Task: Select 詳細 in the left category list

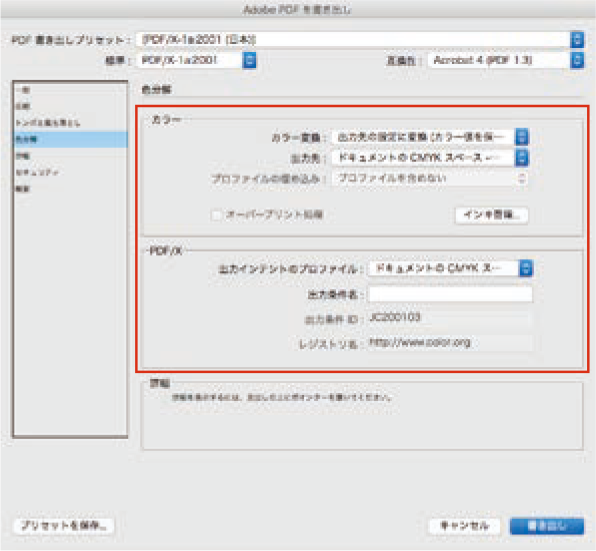Action: coord(70,156)
